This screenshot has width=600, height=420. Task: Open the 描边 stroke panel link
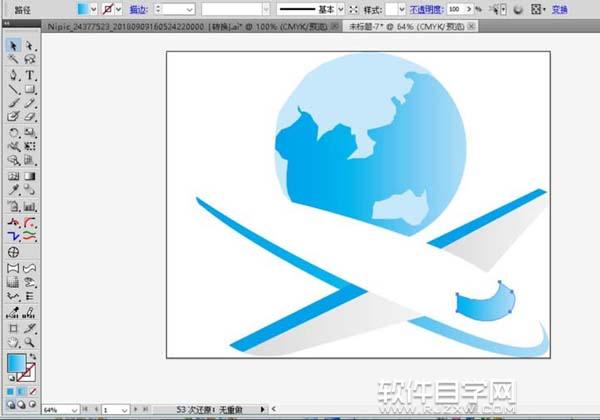139,10
